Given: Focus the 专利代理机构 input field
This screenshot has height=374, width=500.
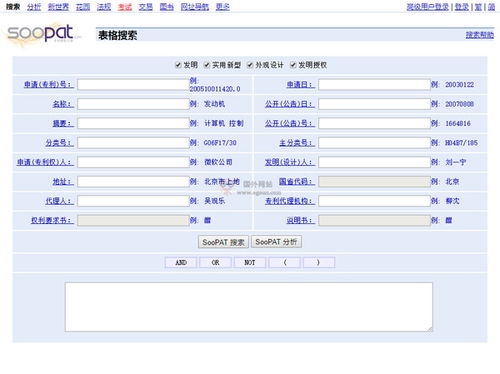Looking at the screenshot, I should tap(374, 201).
